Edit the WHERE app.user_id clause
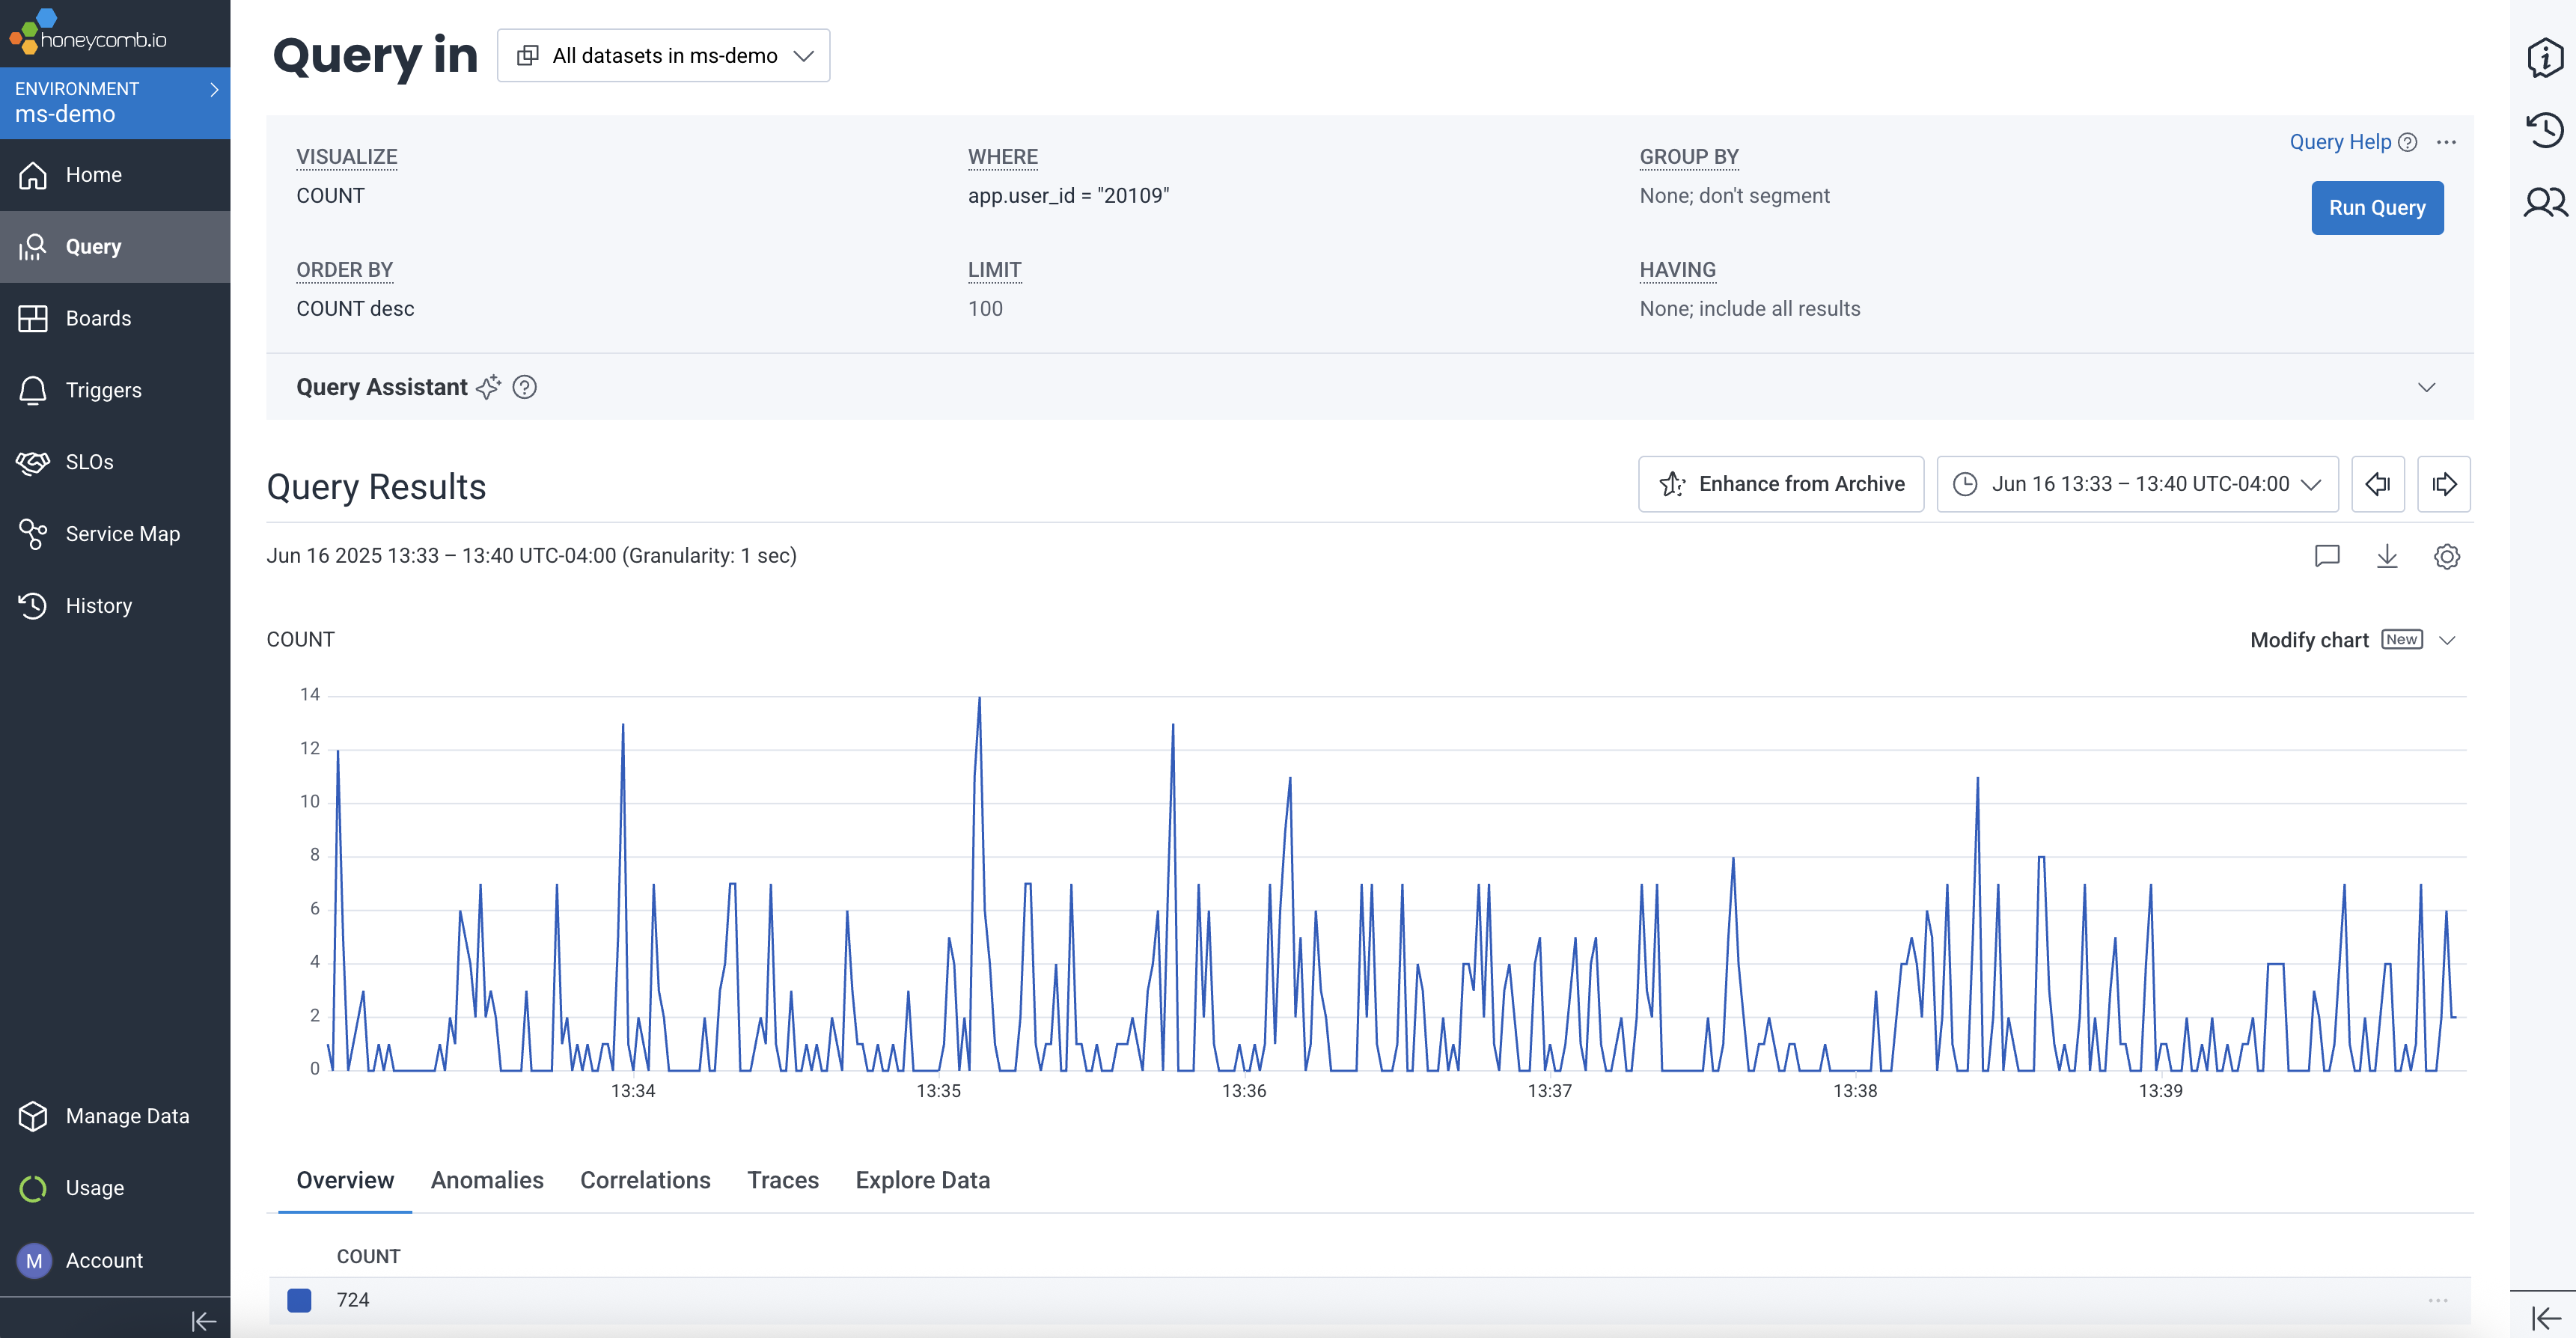Image resolution: width=2576 pixels, height=1338 pixels. pyautogui.click(x=1068, y=196)
